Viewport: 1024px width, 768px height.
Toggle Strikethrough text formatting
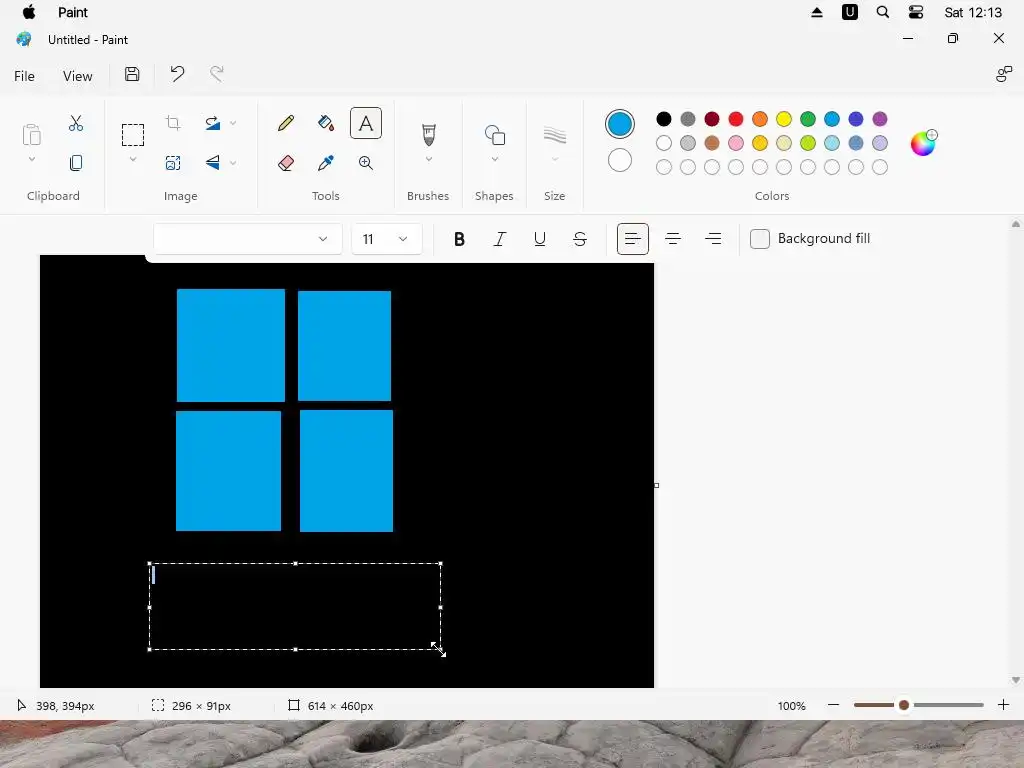click(x=580, y=239)
